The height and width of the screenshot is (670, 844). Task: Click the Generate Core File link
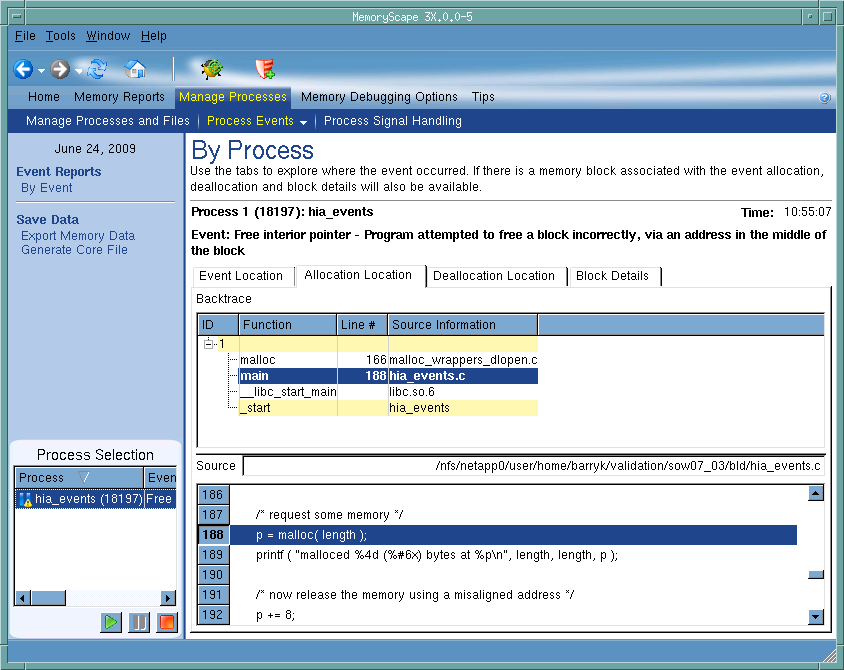[74, 250]
